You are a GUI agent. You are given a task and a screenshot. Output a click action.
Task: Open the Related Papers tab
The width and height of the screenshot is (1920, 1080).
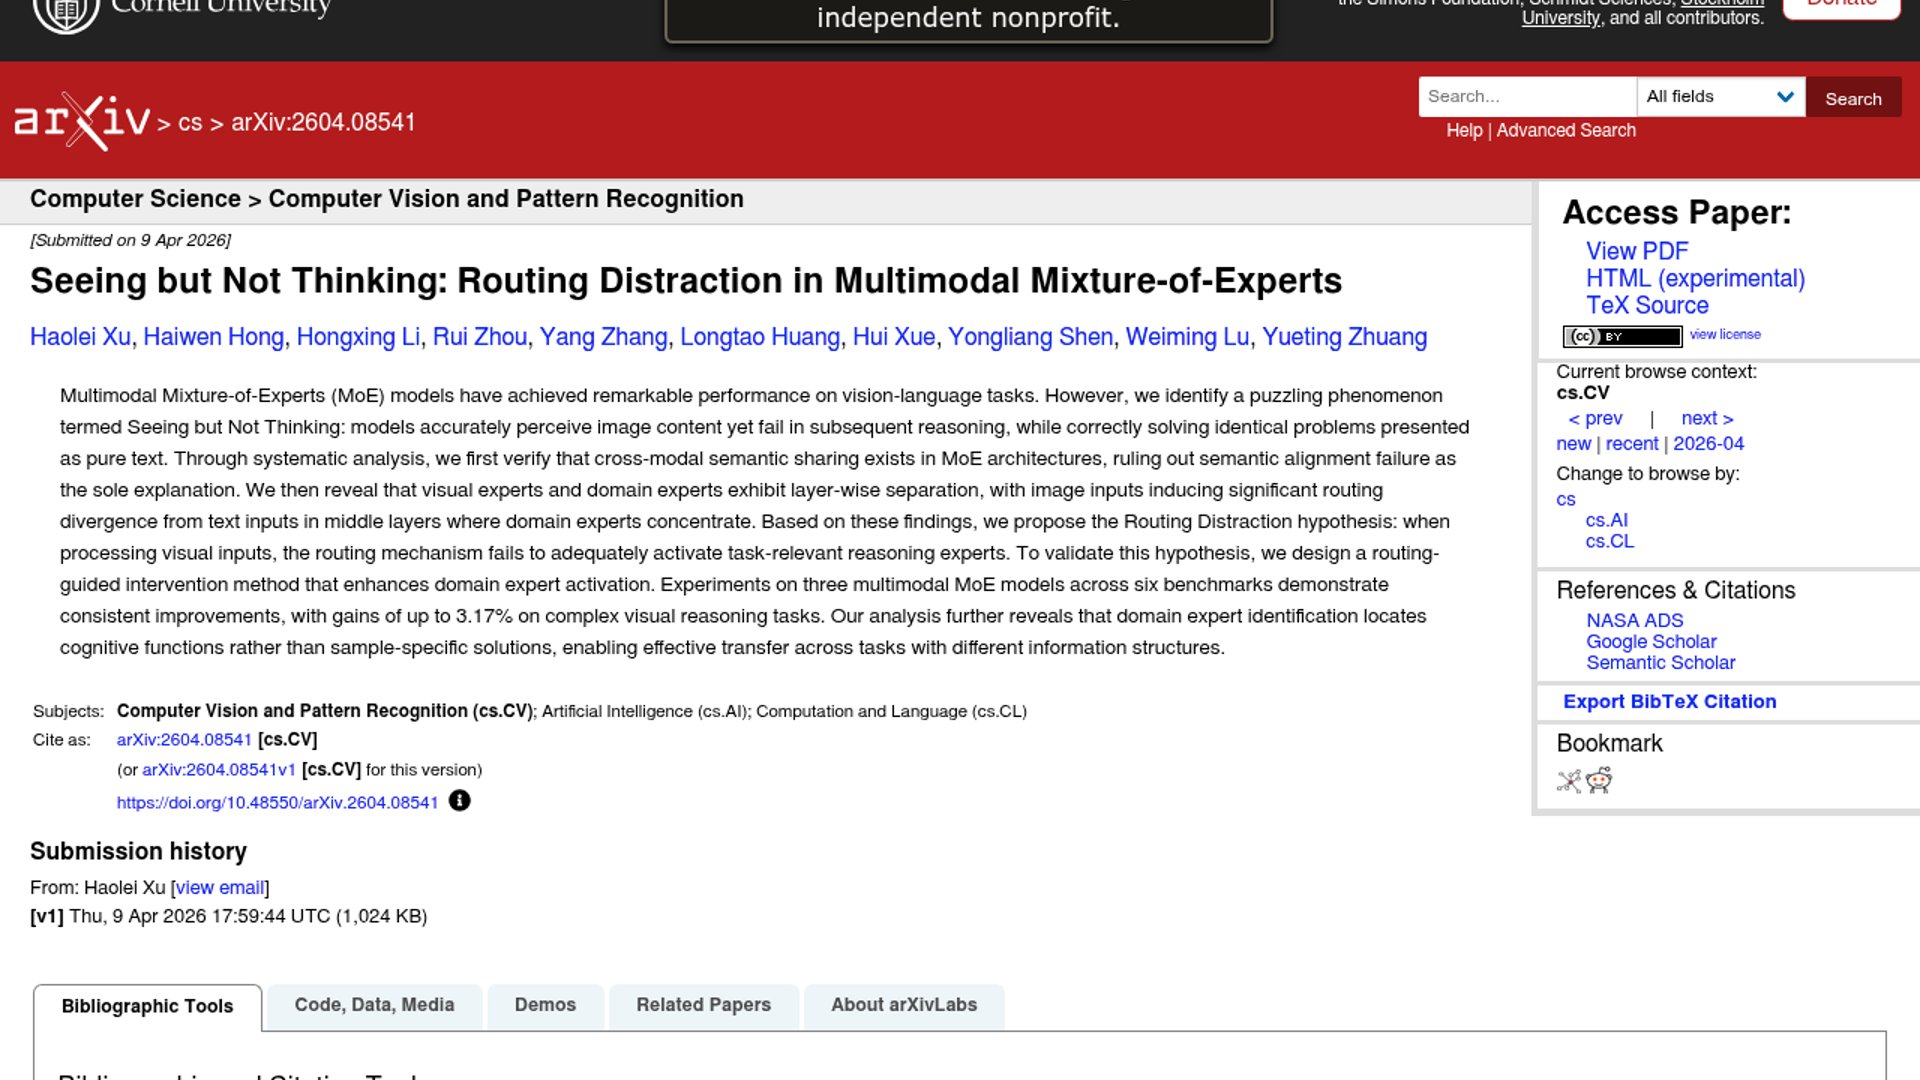[x=703, y=1005]
